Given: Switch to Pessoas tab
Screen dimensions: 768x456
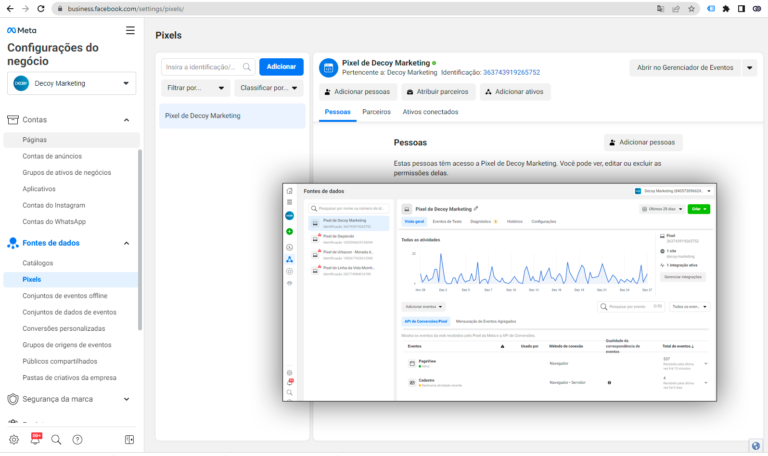Looking at the screenshot, I should click(x=337, y=112).
